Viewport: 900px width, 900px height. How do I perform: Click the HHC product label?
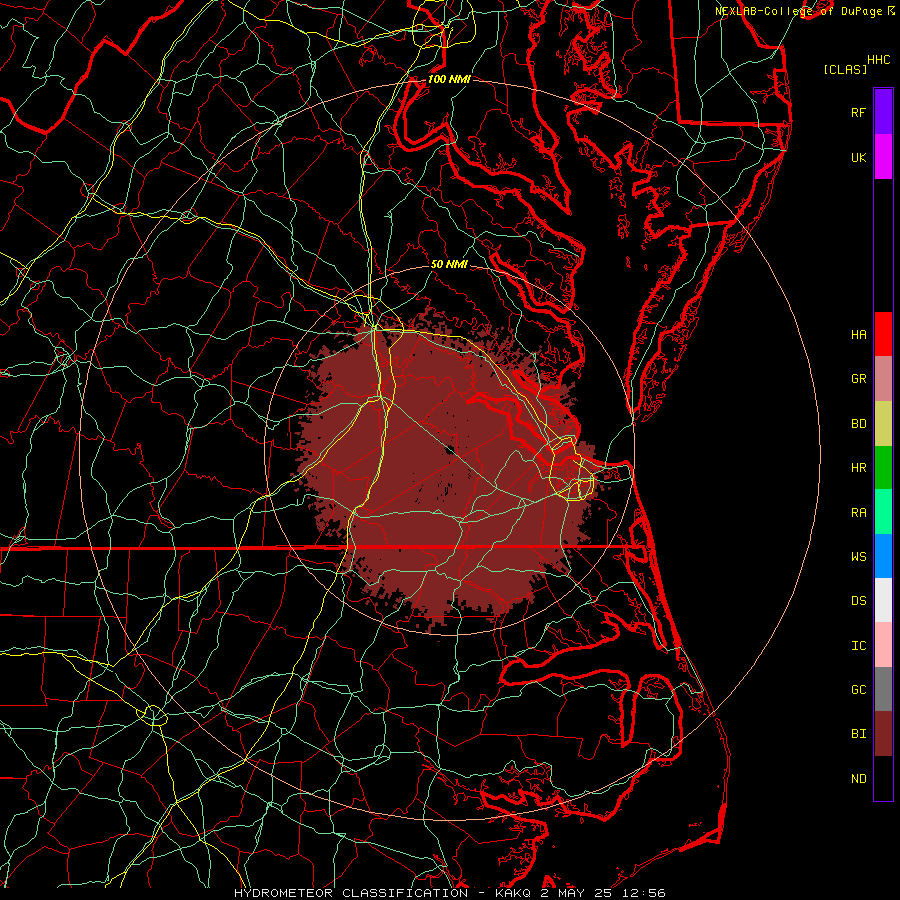[878, 60]
